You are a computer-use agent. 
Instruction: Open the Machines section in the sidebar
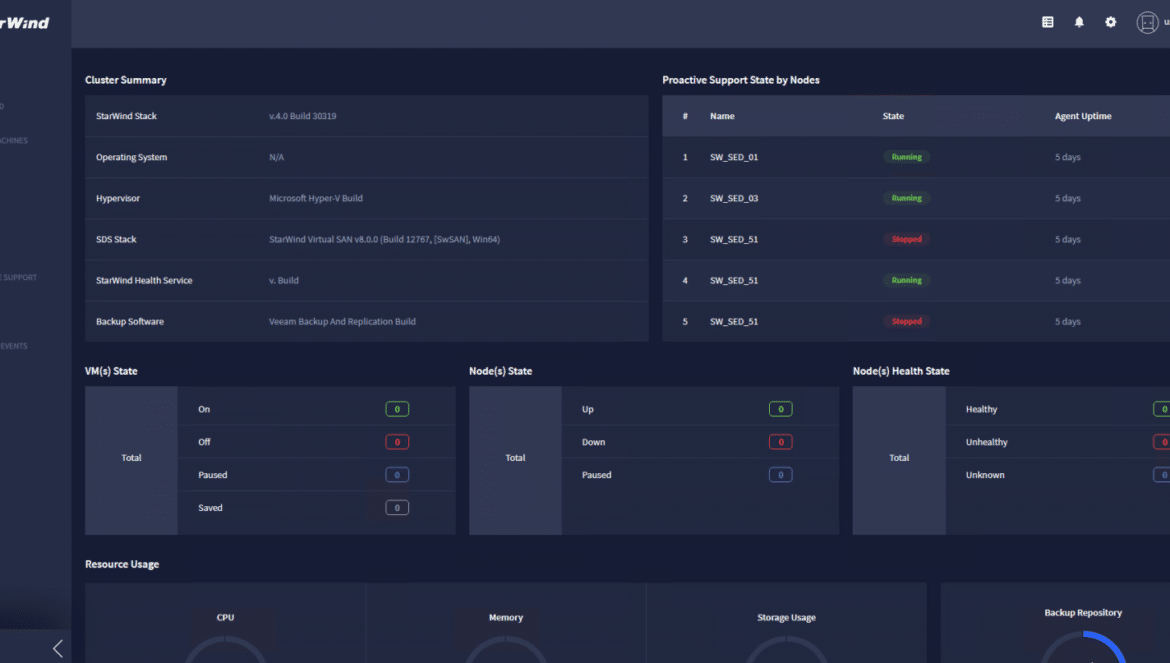pyautogui.click(x=14, y=140)
